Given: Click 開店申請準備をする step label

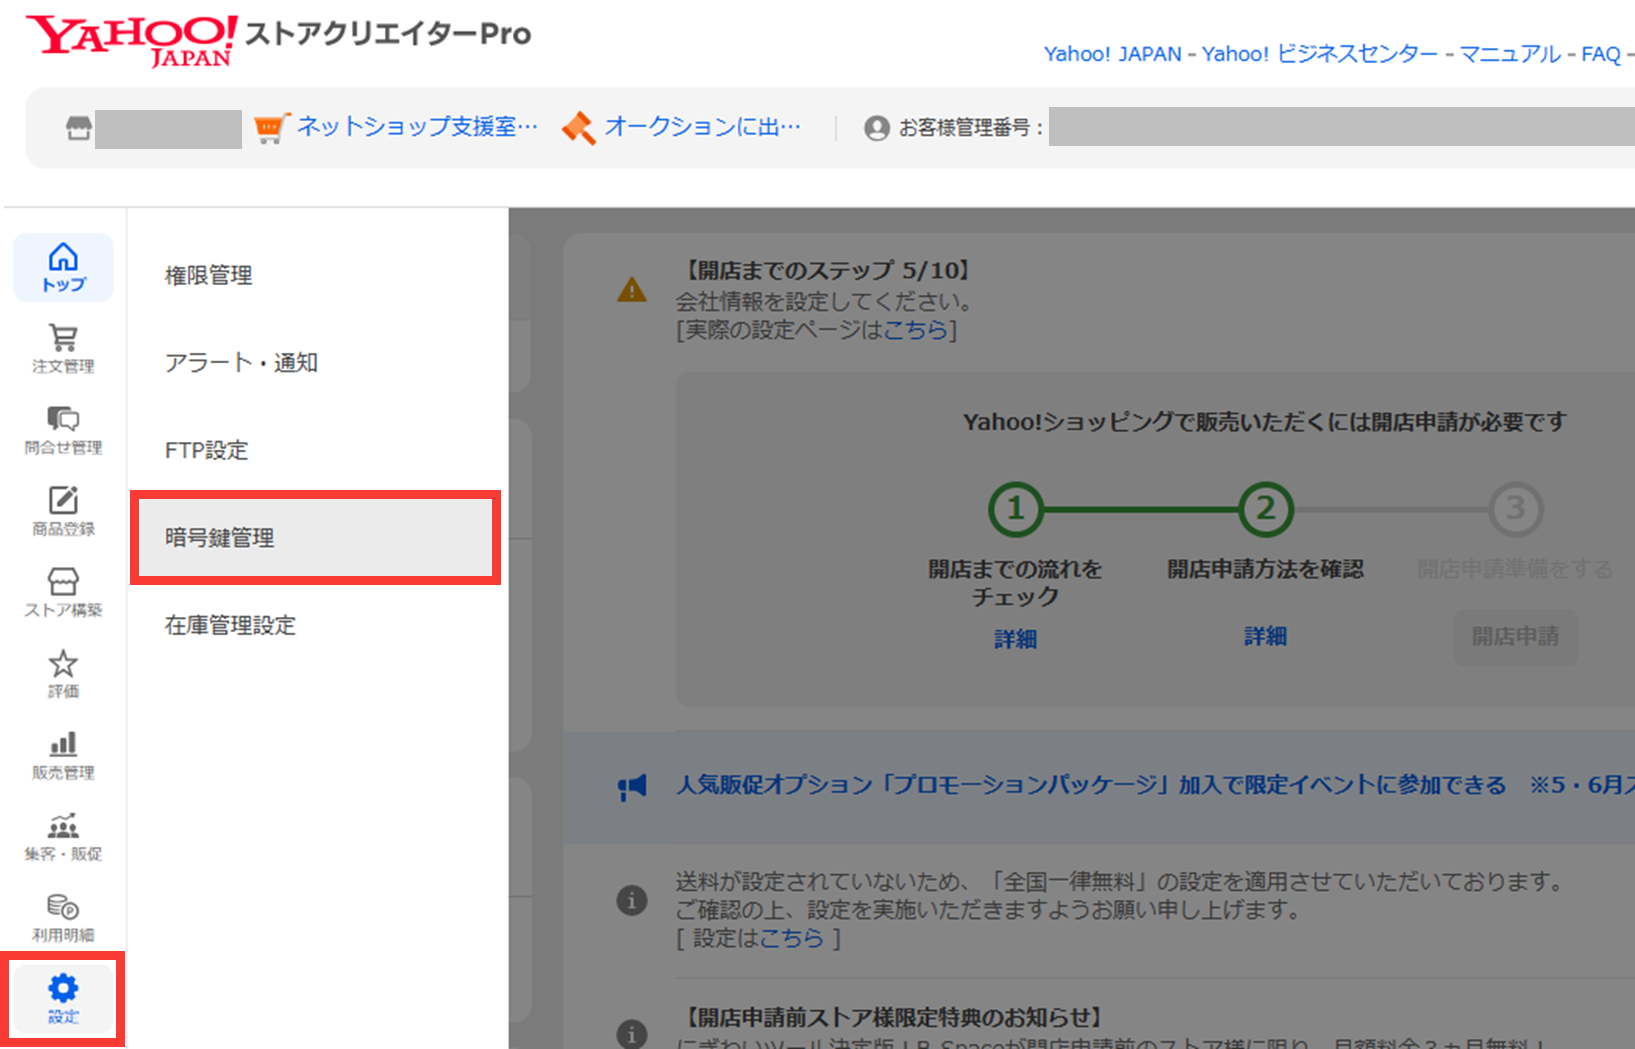Looking at the screenshot, I should 1515,569.
